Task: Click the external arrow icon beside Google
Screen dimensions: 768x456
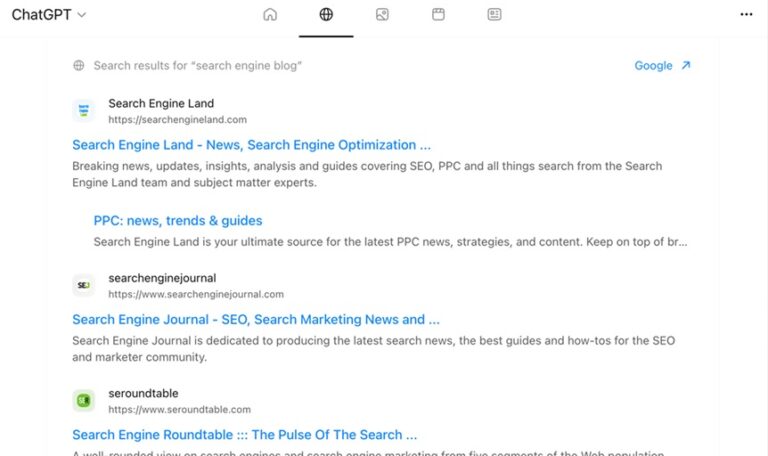Action: [x=685, y=66]
